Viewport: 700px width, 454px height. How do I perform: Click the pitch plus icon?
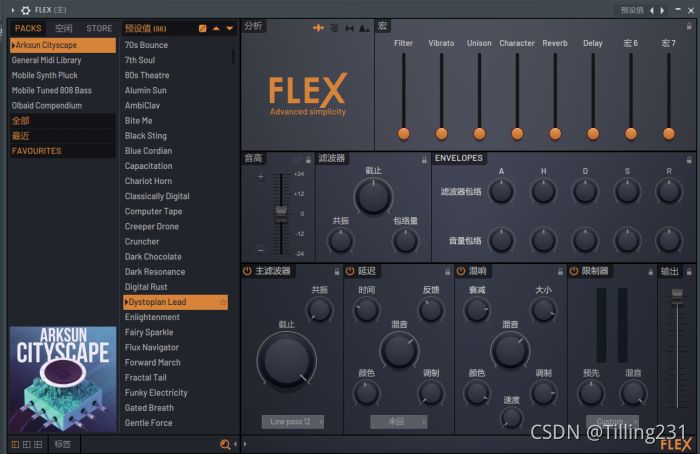(261, 177)
